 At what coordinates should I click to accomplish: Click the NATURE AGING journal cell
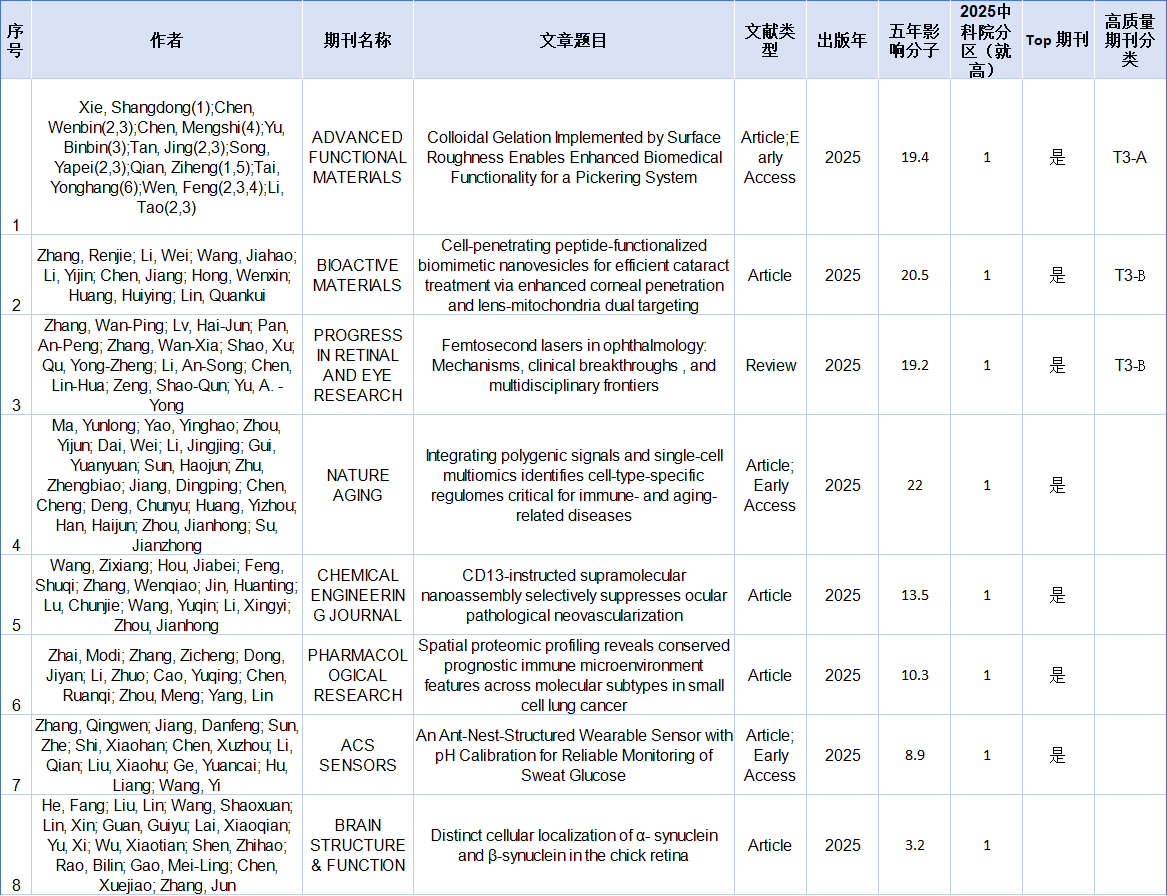coord(357,485)
